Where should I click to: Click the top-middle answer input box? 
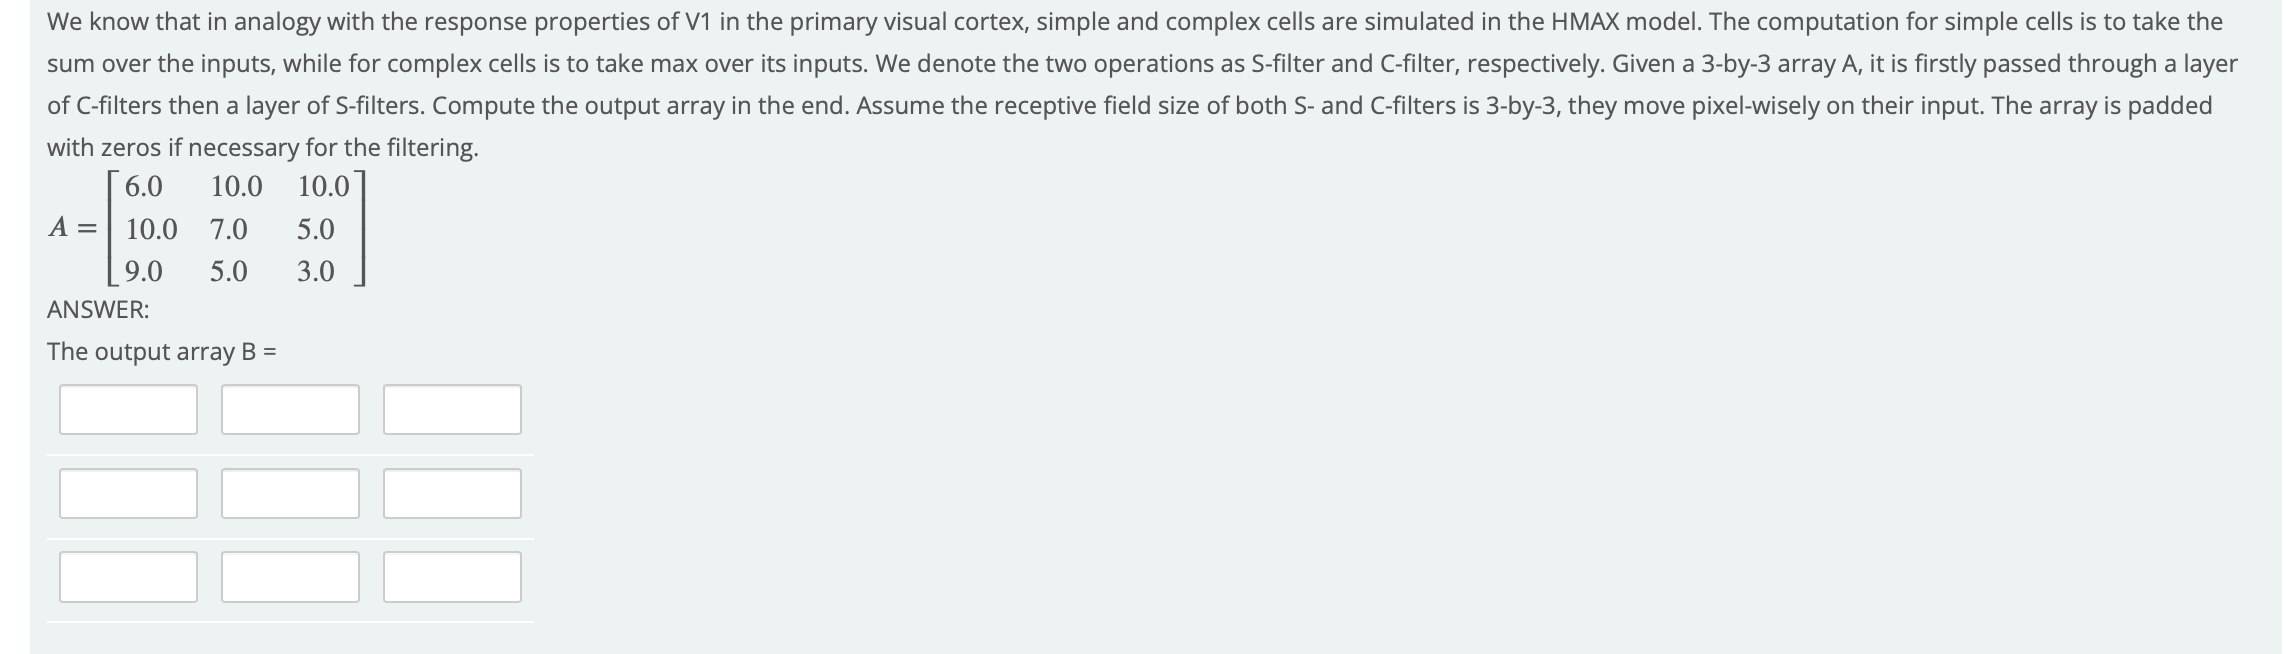290,408
